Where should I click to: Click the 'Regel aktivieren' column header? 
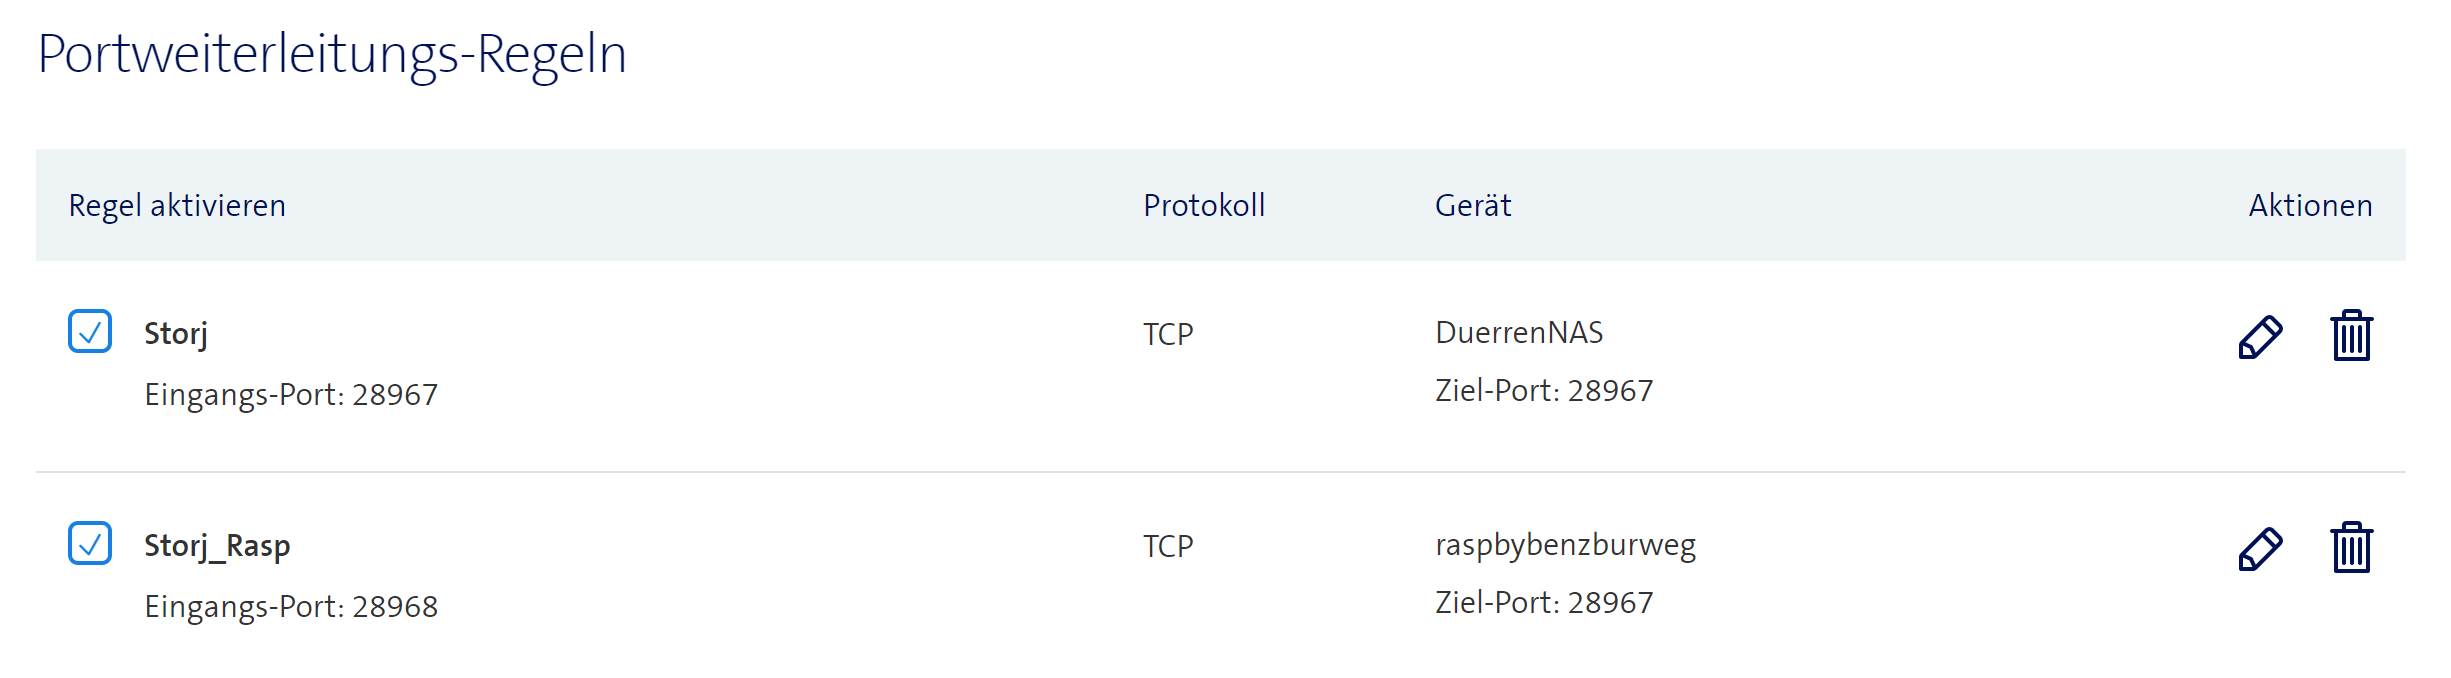click(177, 206)
